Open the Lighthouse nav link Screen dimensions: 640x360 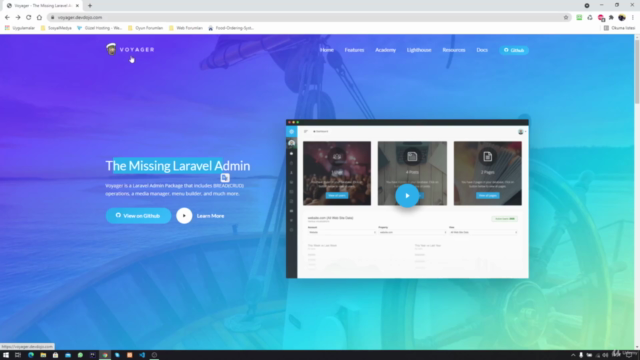(x=419, y=50)
